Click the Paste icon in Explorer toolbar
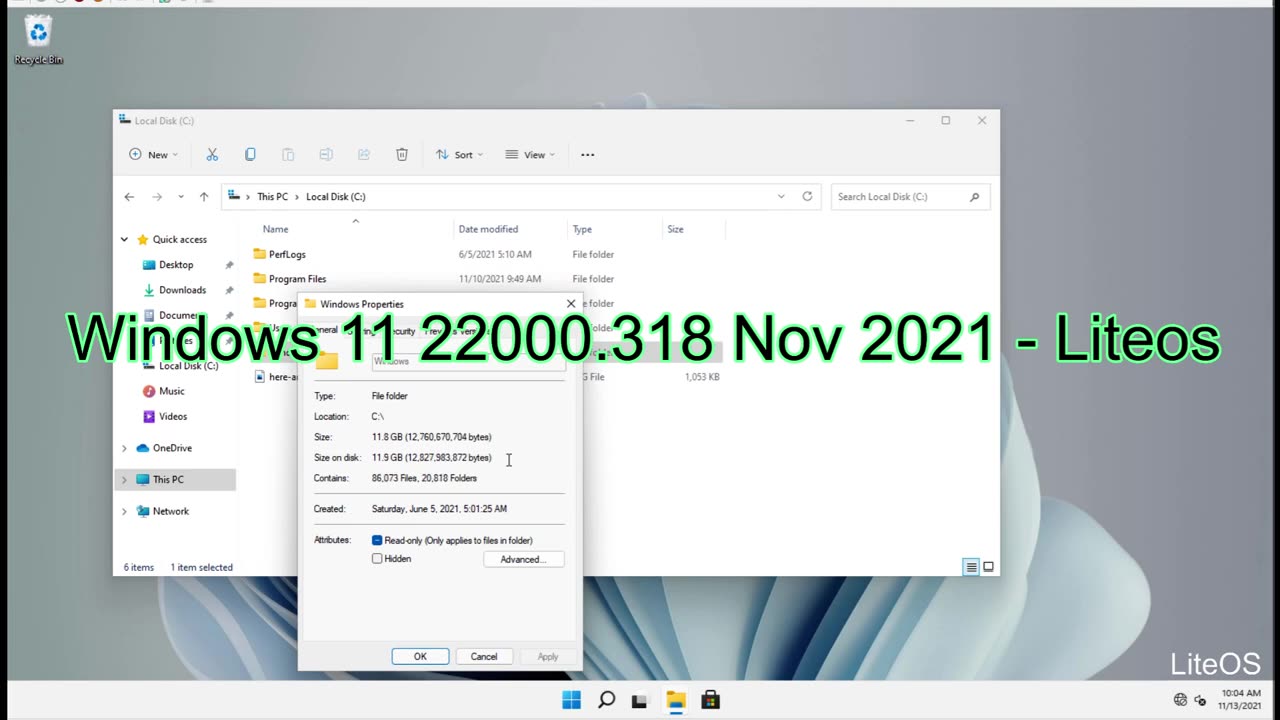1280x720 pixels. point(288,155)
